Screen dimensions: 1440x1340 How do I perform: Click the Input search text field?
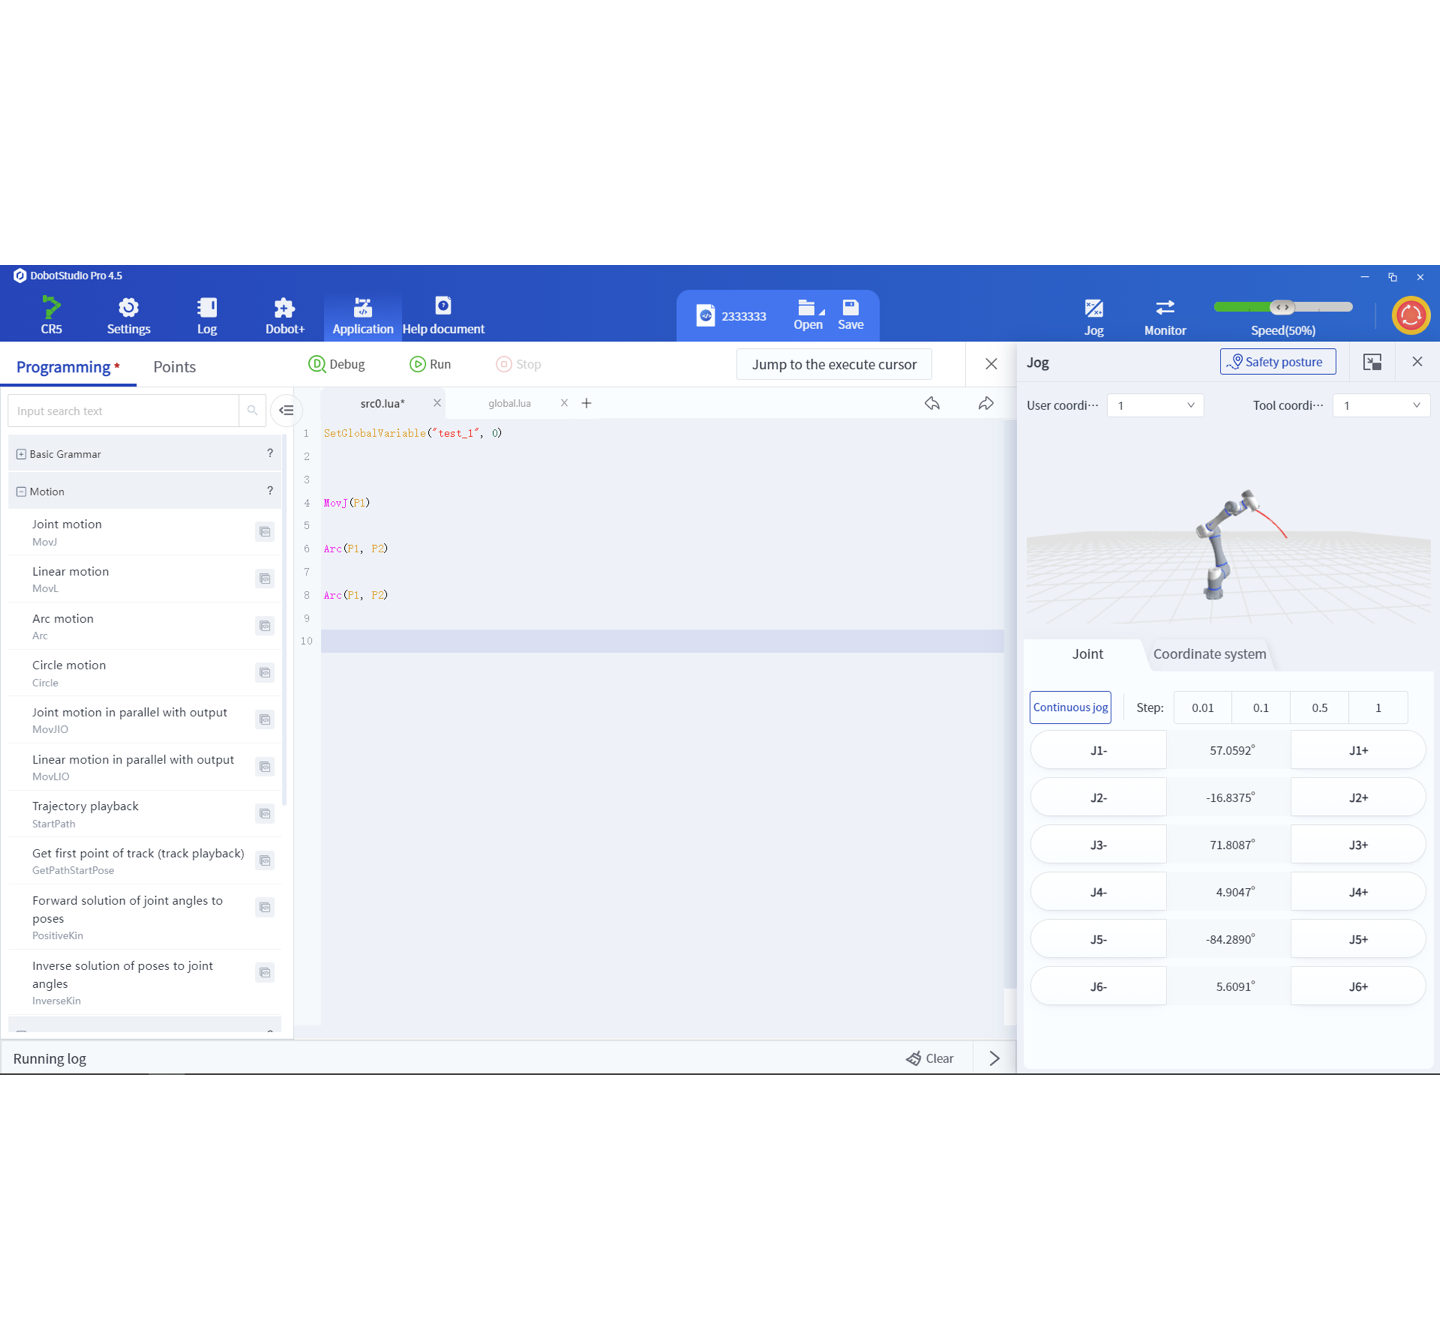[123, 411]
